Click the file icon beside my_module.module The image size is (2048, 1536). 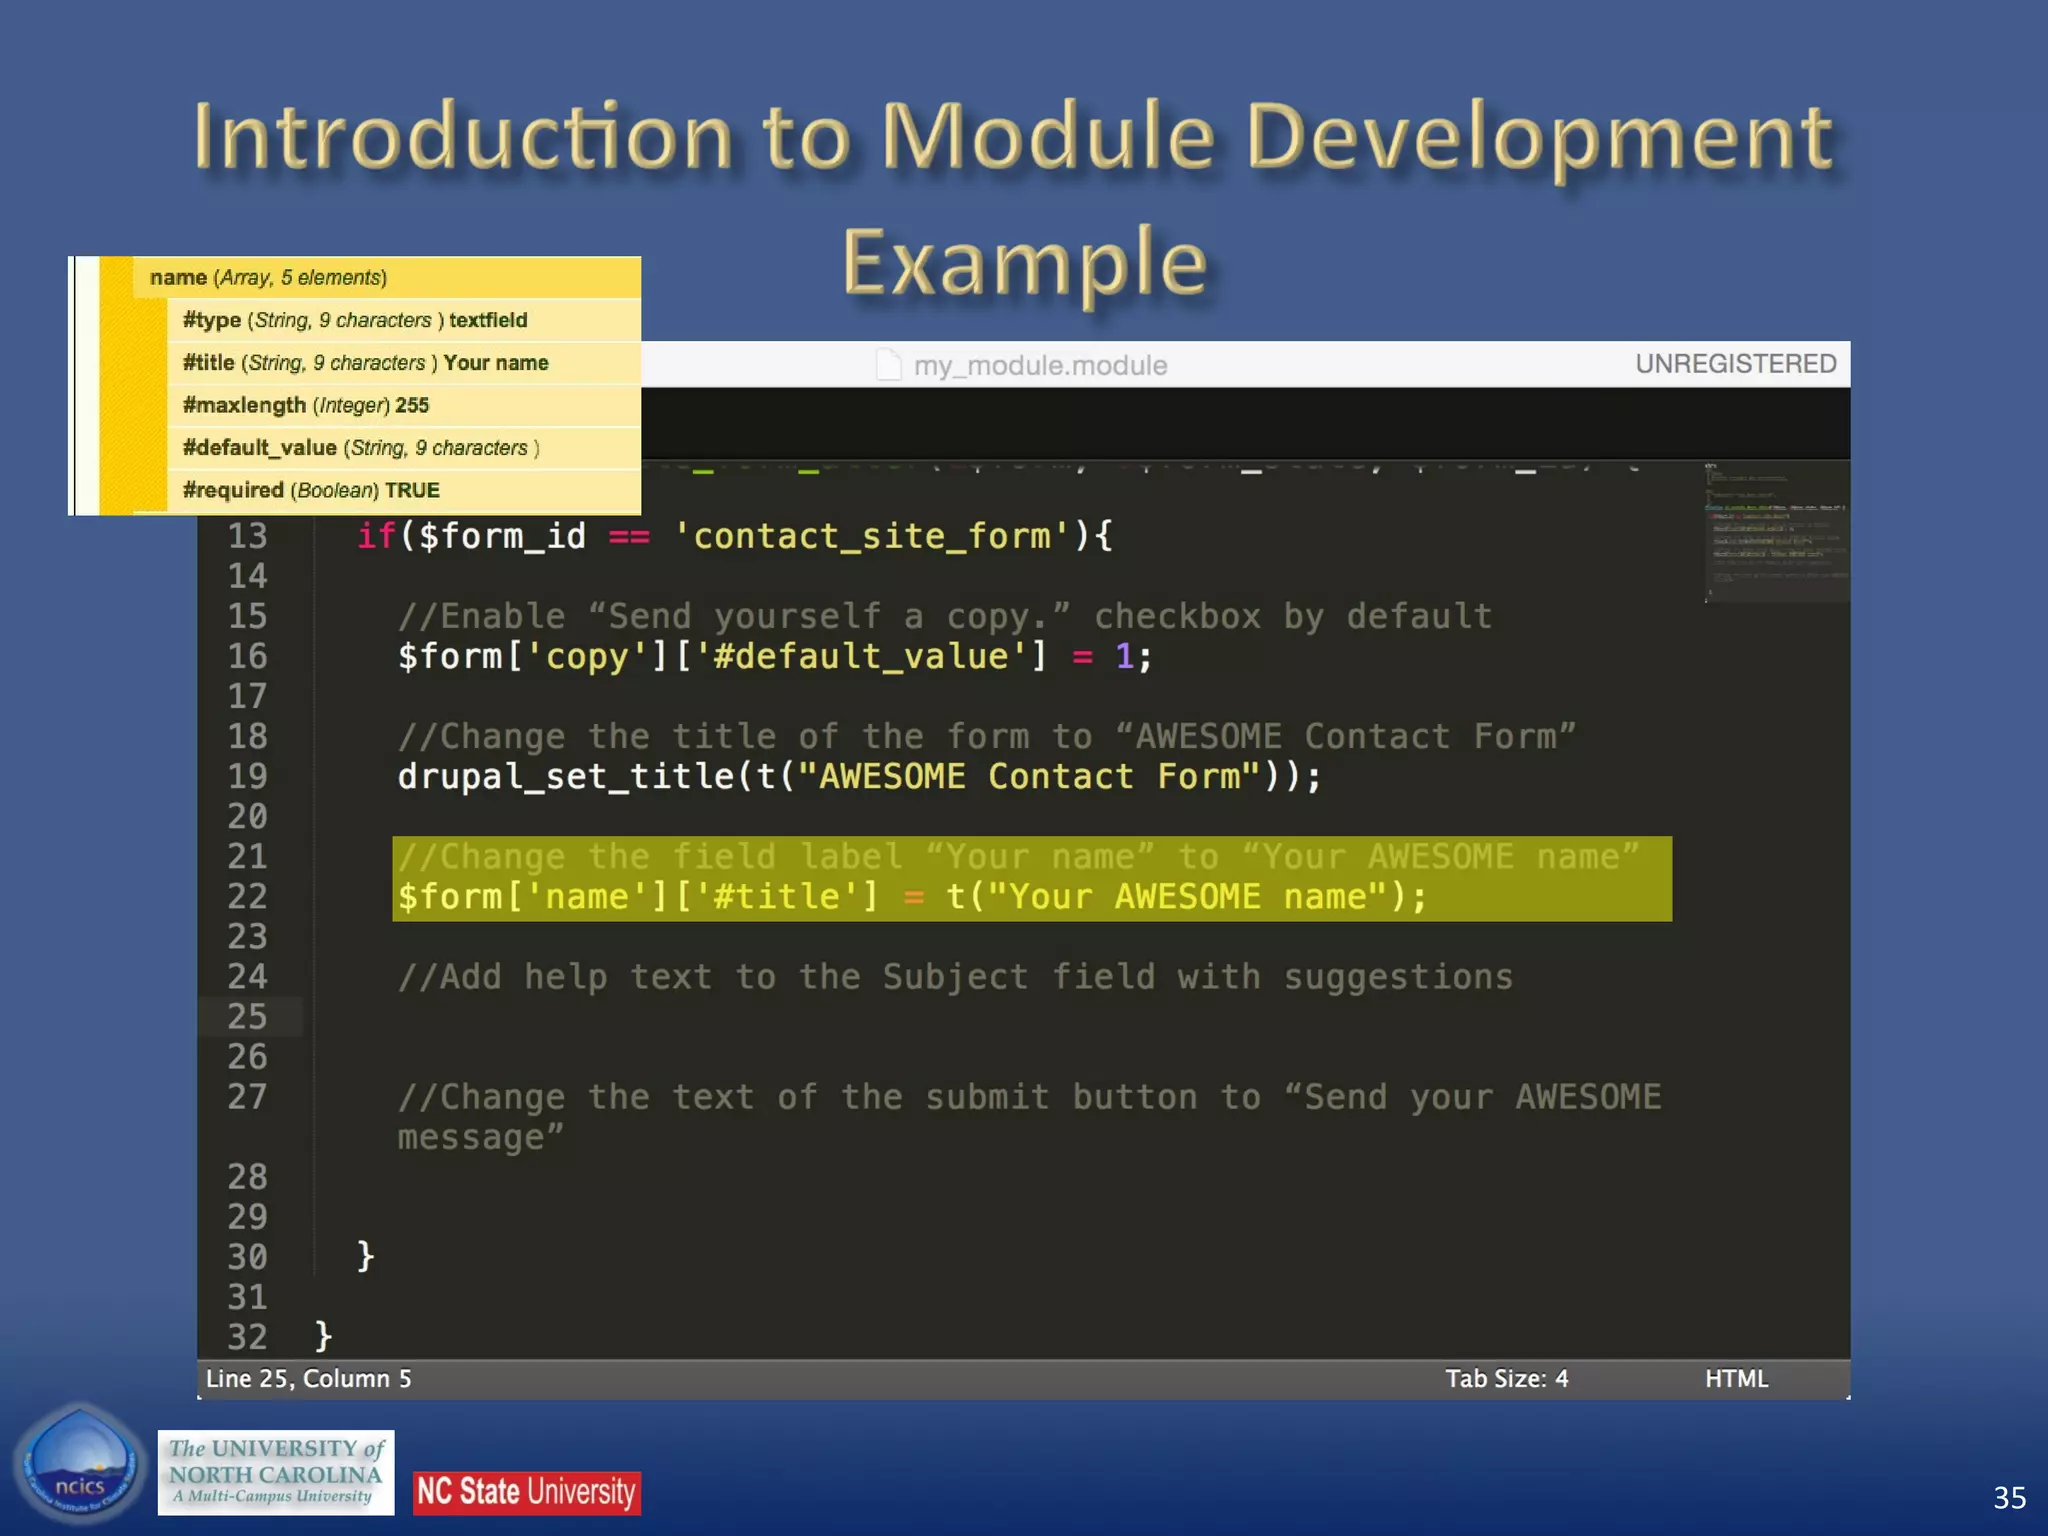(x=888, y=365)
